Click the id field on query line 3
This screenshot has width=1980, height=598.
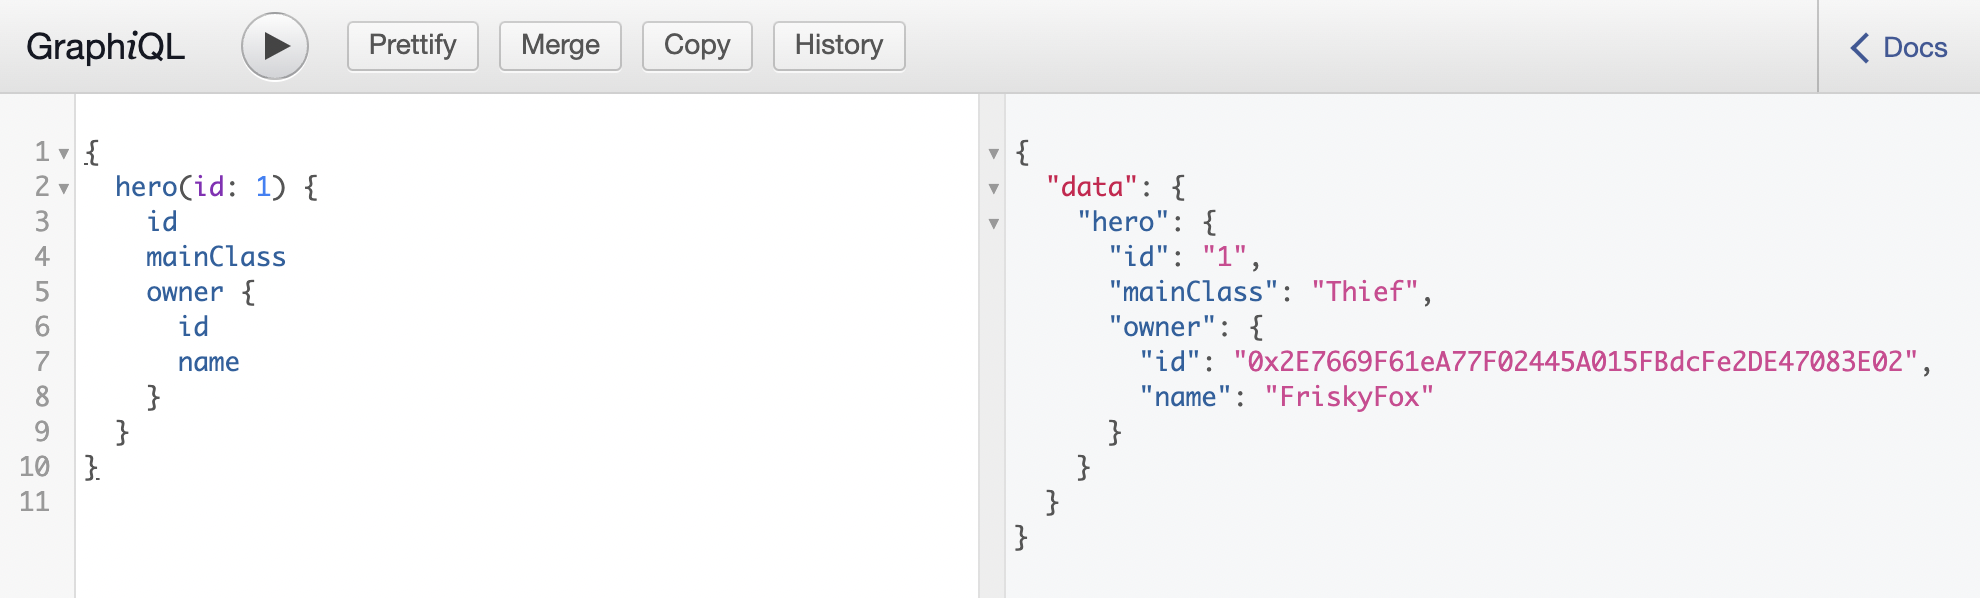click(x=162, y=222)
